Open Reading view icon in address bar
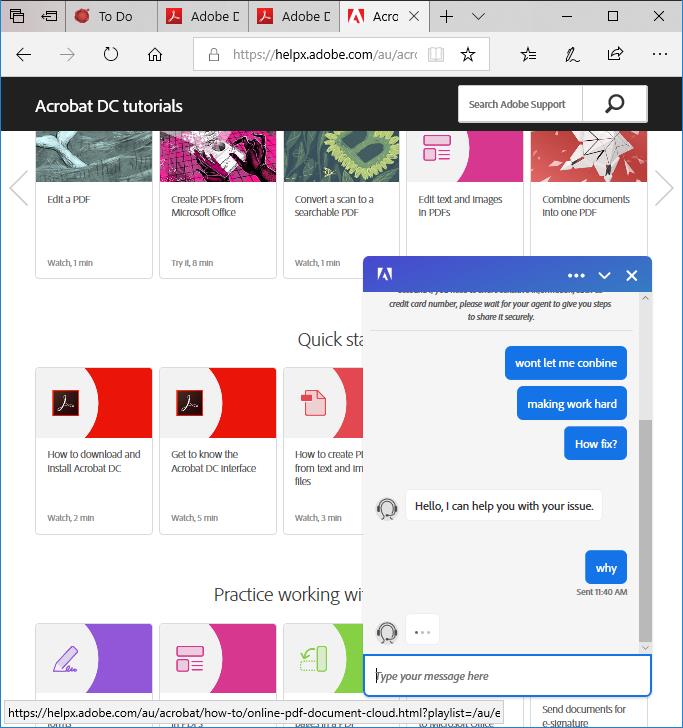The width and height of the screenshot is (683, 728). pyautogui.click(x=436, y=55)
